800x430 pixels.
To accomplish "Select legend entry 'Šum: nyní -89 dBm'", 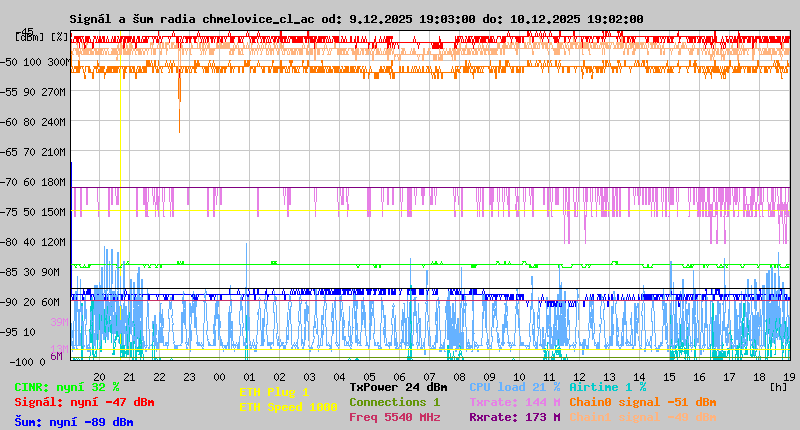I will (74, 422).
